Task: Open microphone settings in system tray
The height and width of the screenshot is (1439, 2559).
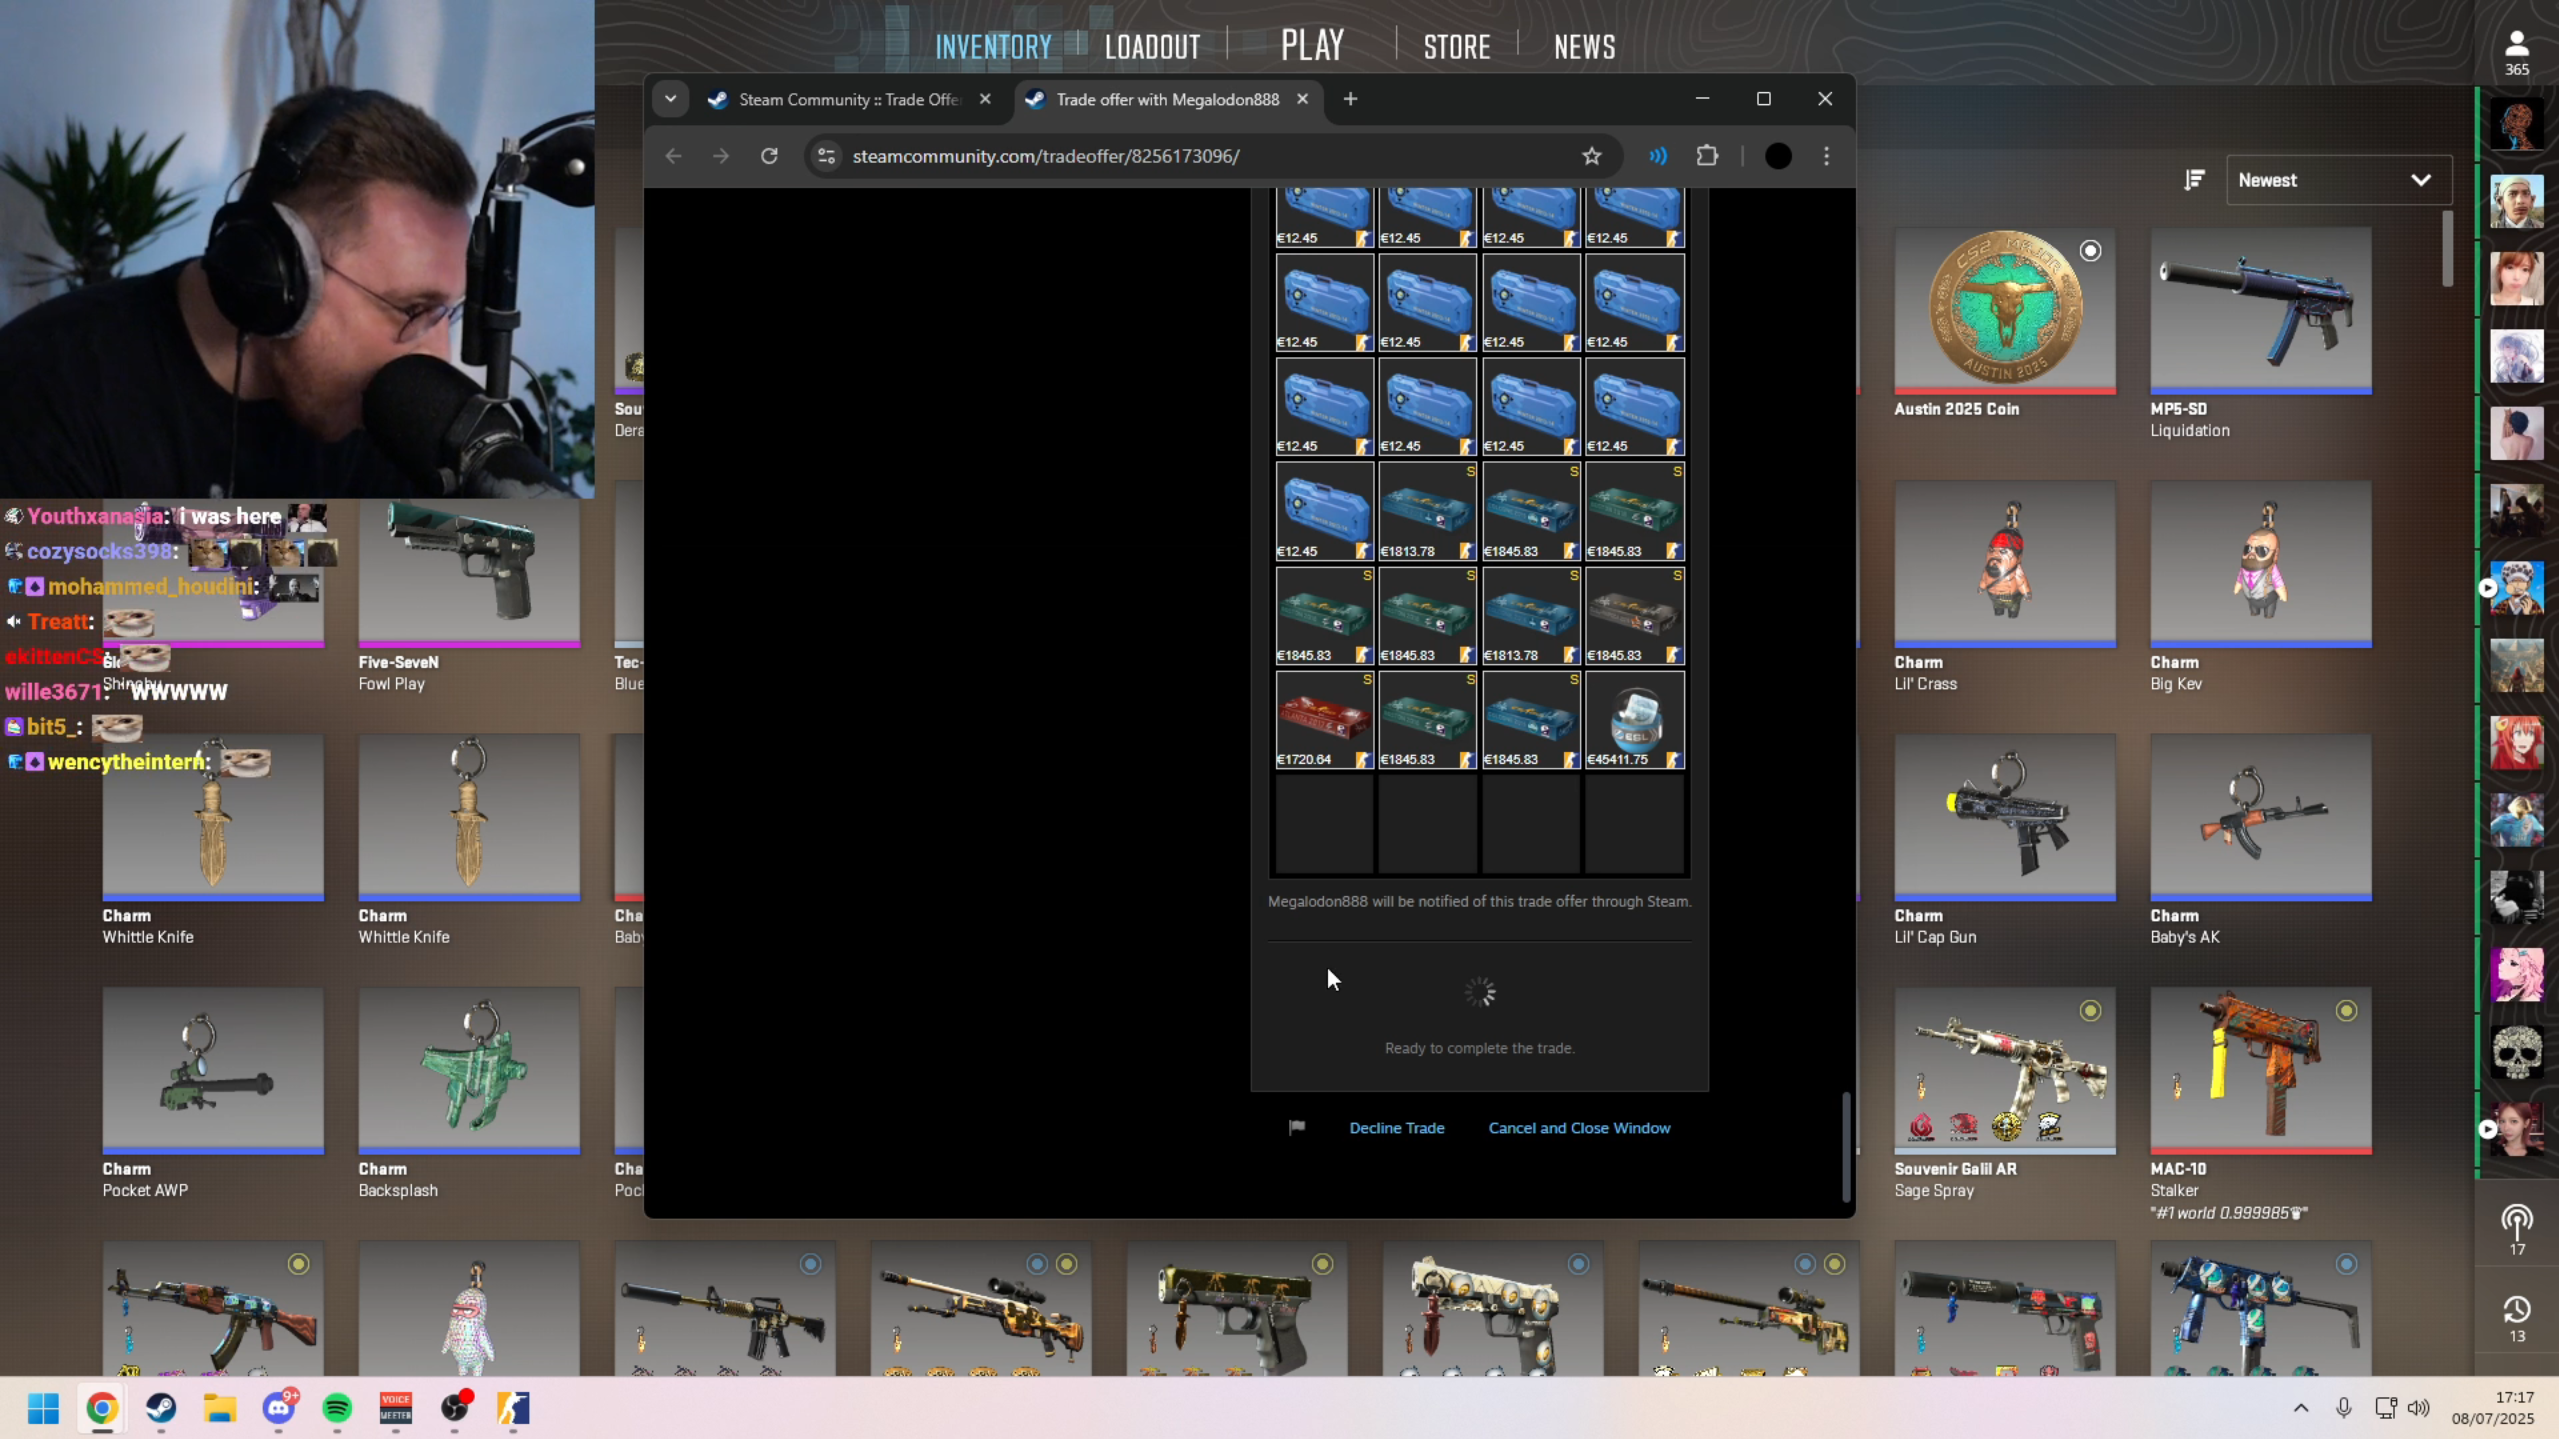Action: [x=2344, y=1408]
